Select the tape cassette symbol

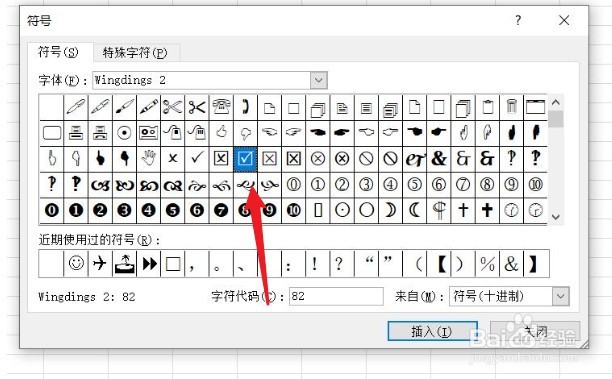(x=148, y=133)
